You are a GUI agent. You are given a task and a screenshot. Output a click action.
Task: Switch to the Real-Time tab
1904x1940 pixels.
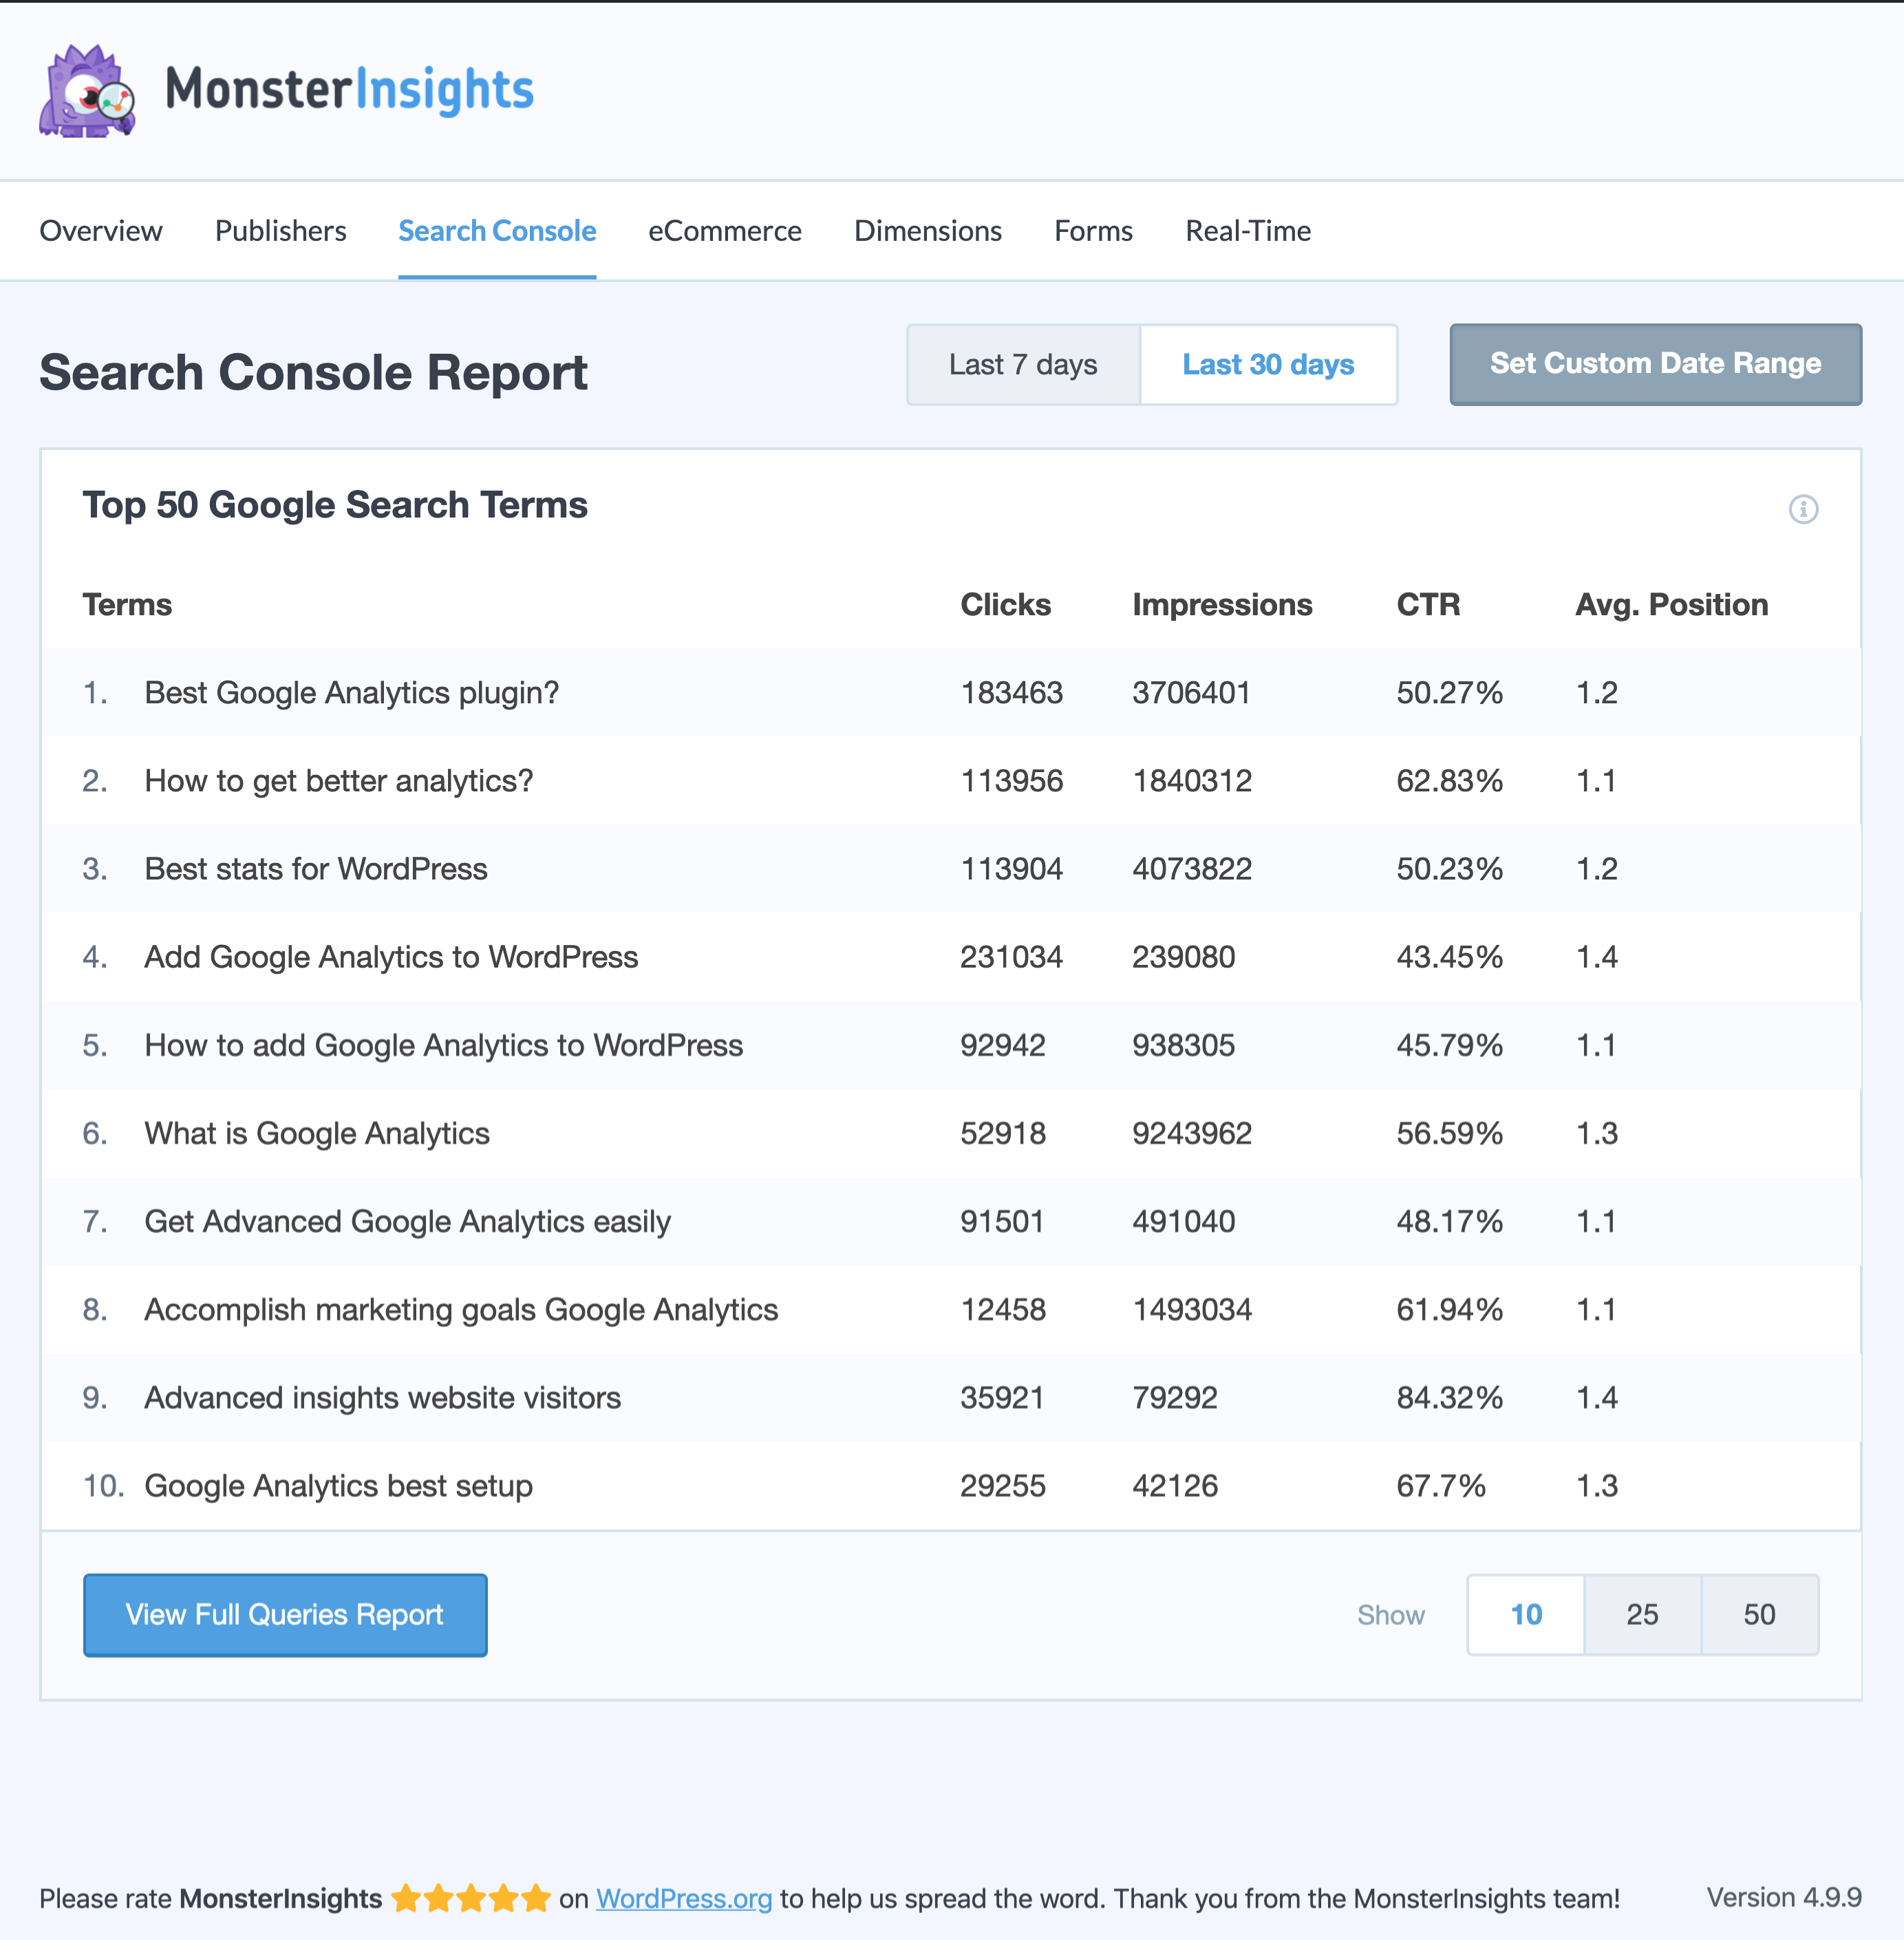click(1247, 231)
